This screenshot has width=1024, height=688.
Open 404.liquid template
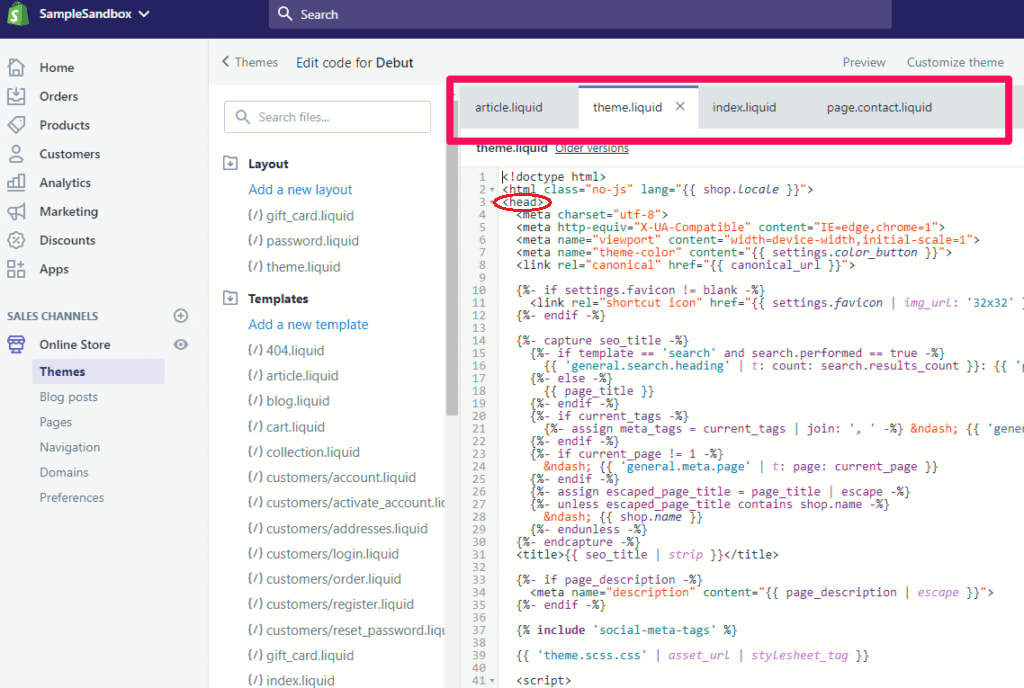(286, 351)
